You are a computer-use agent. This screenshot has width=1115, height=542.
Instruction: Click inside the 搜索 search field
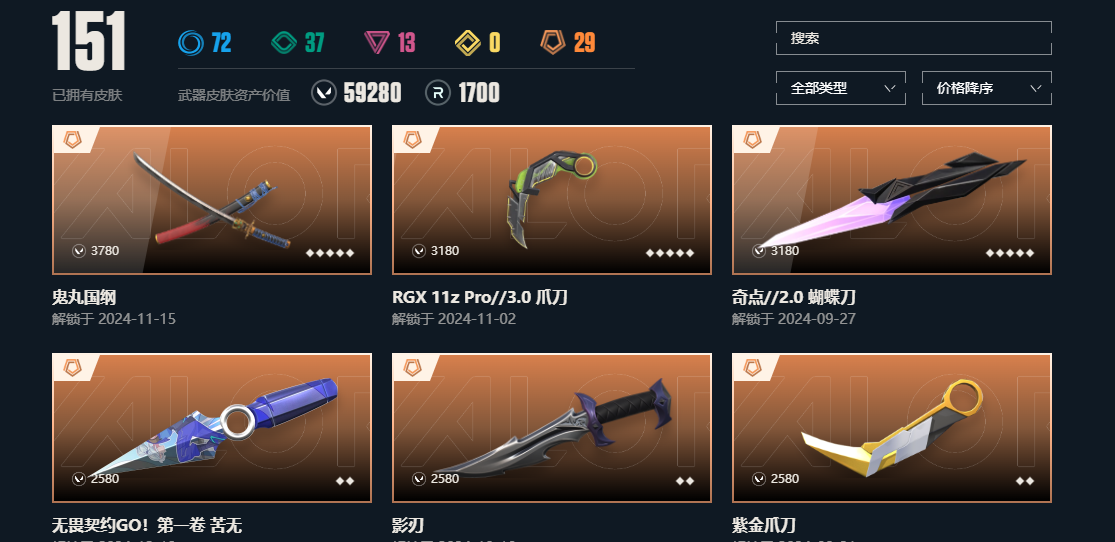point(914,38)
